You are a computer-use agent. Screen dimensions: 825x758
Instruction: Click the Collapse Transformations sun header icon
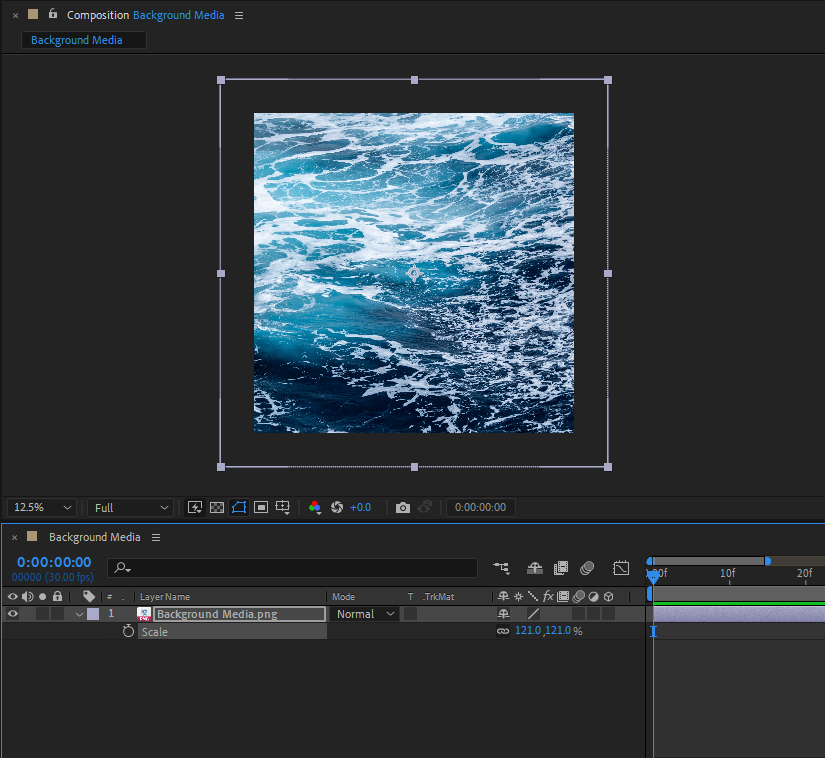pyautogui.click(x=518, y=597)
